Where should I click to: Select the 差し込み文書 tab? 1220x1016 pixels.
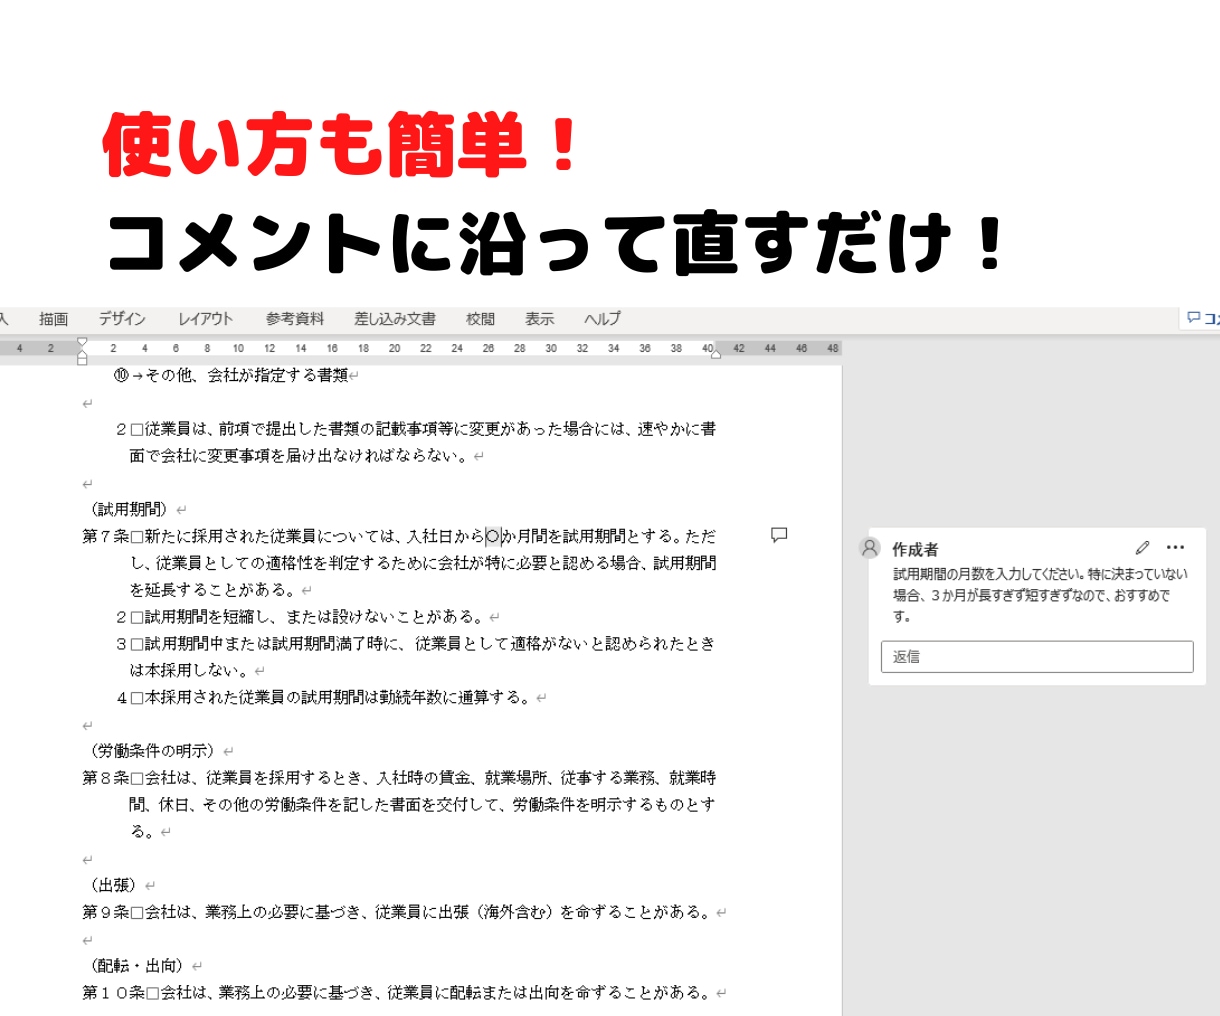click(395, 319)
